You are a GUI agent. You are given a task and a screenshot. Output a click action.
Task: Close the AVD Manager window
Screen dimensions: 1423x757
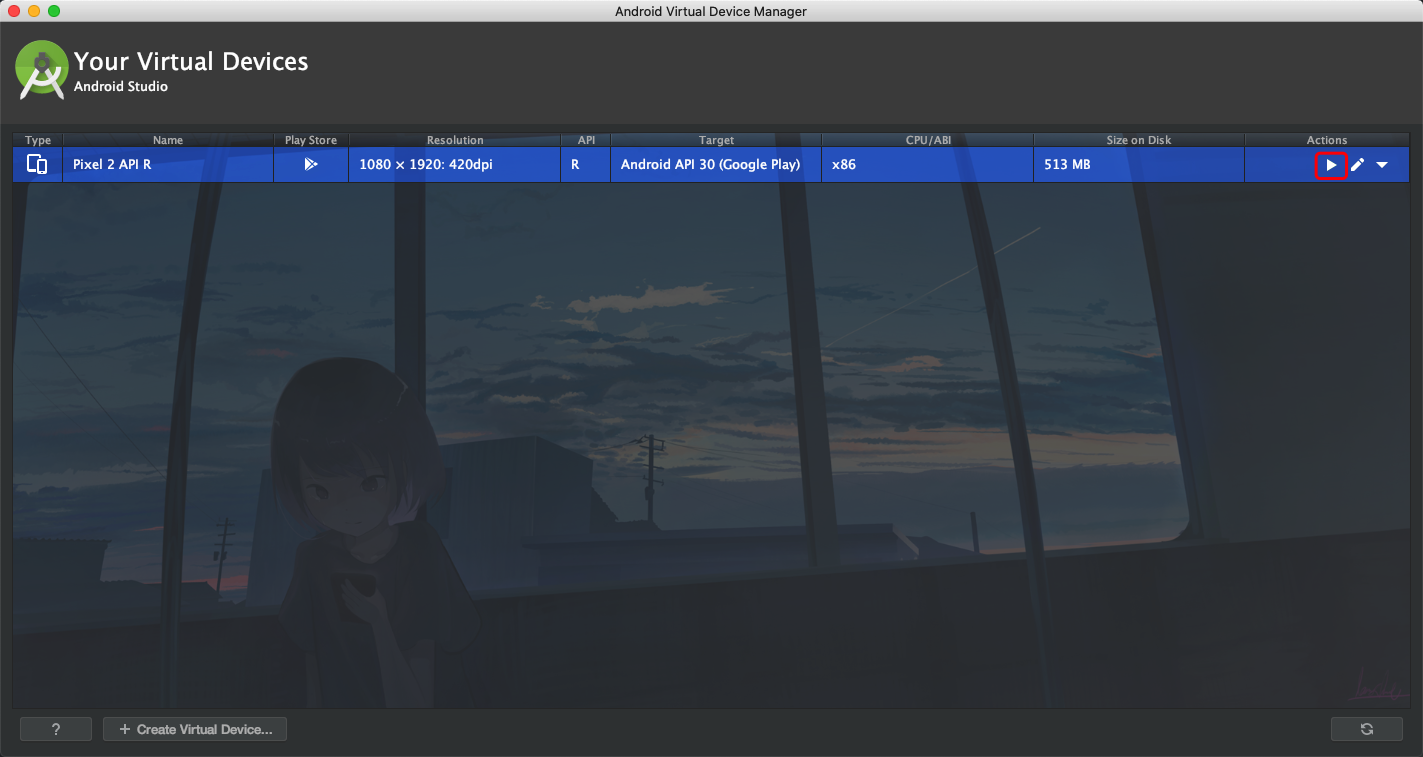point(14,11)
